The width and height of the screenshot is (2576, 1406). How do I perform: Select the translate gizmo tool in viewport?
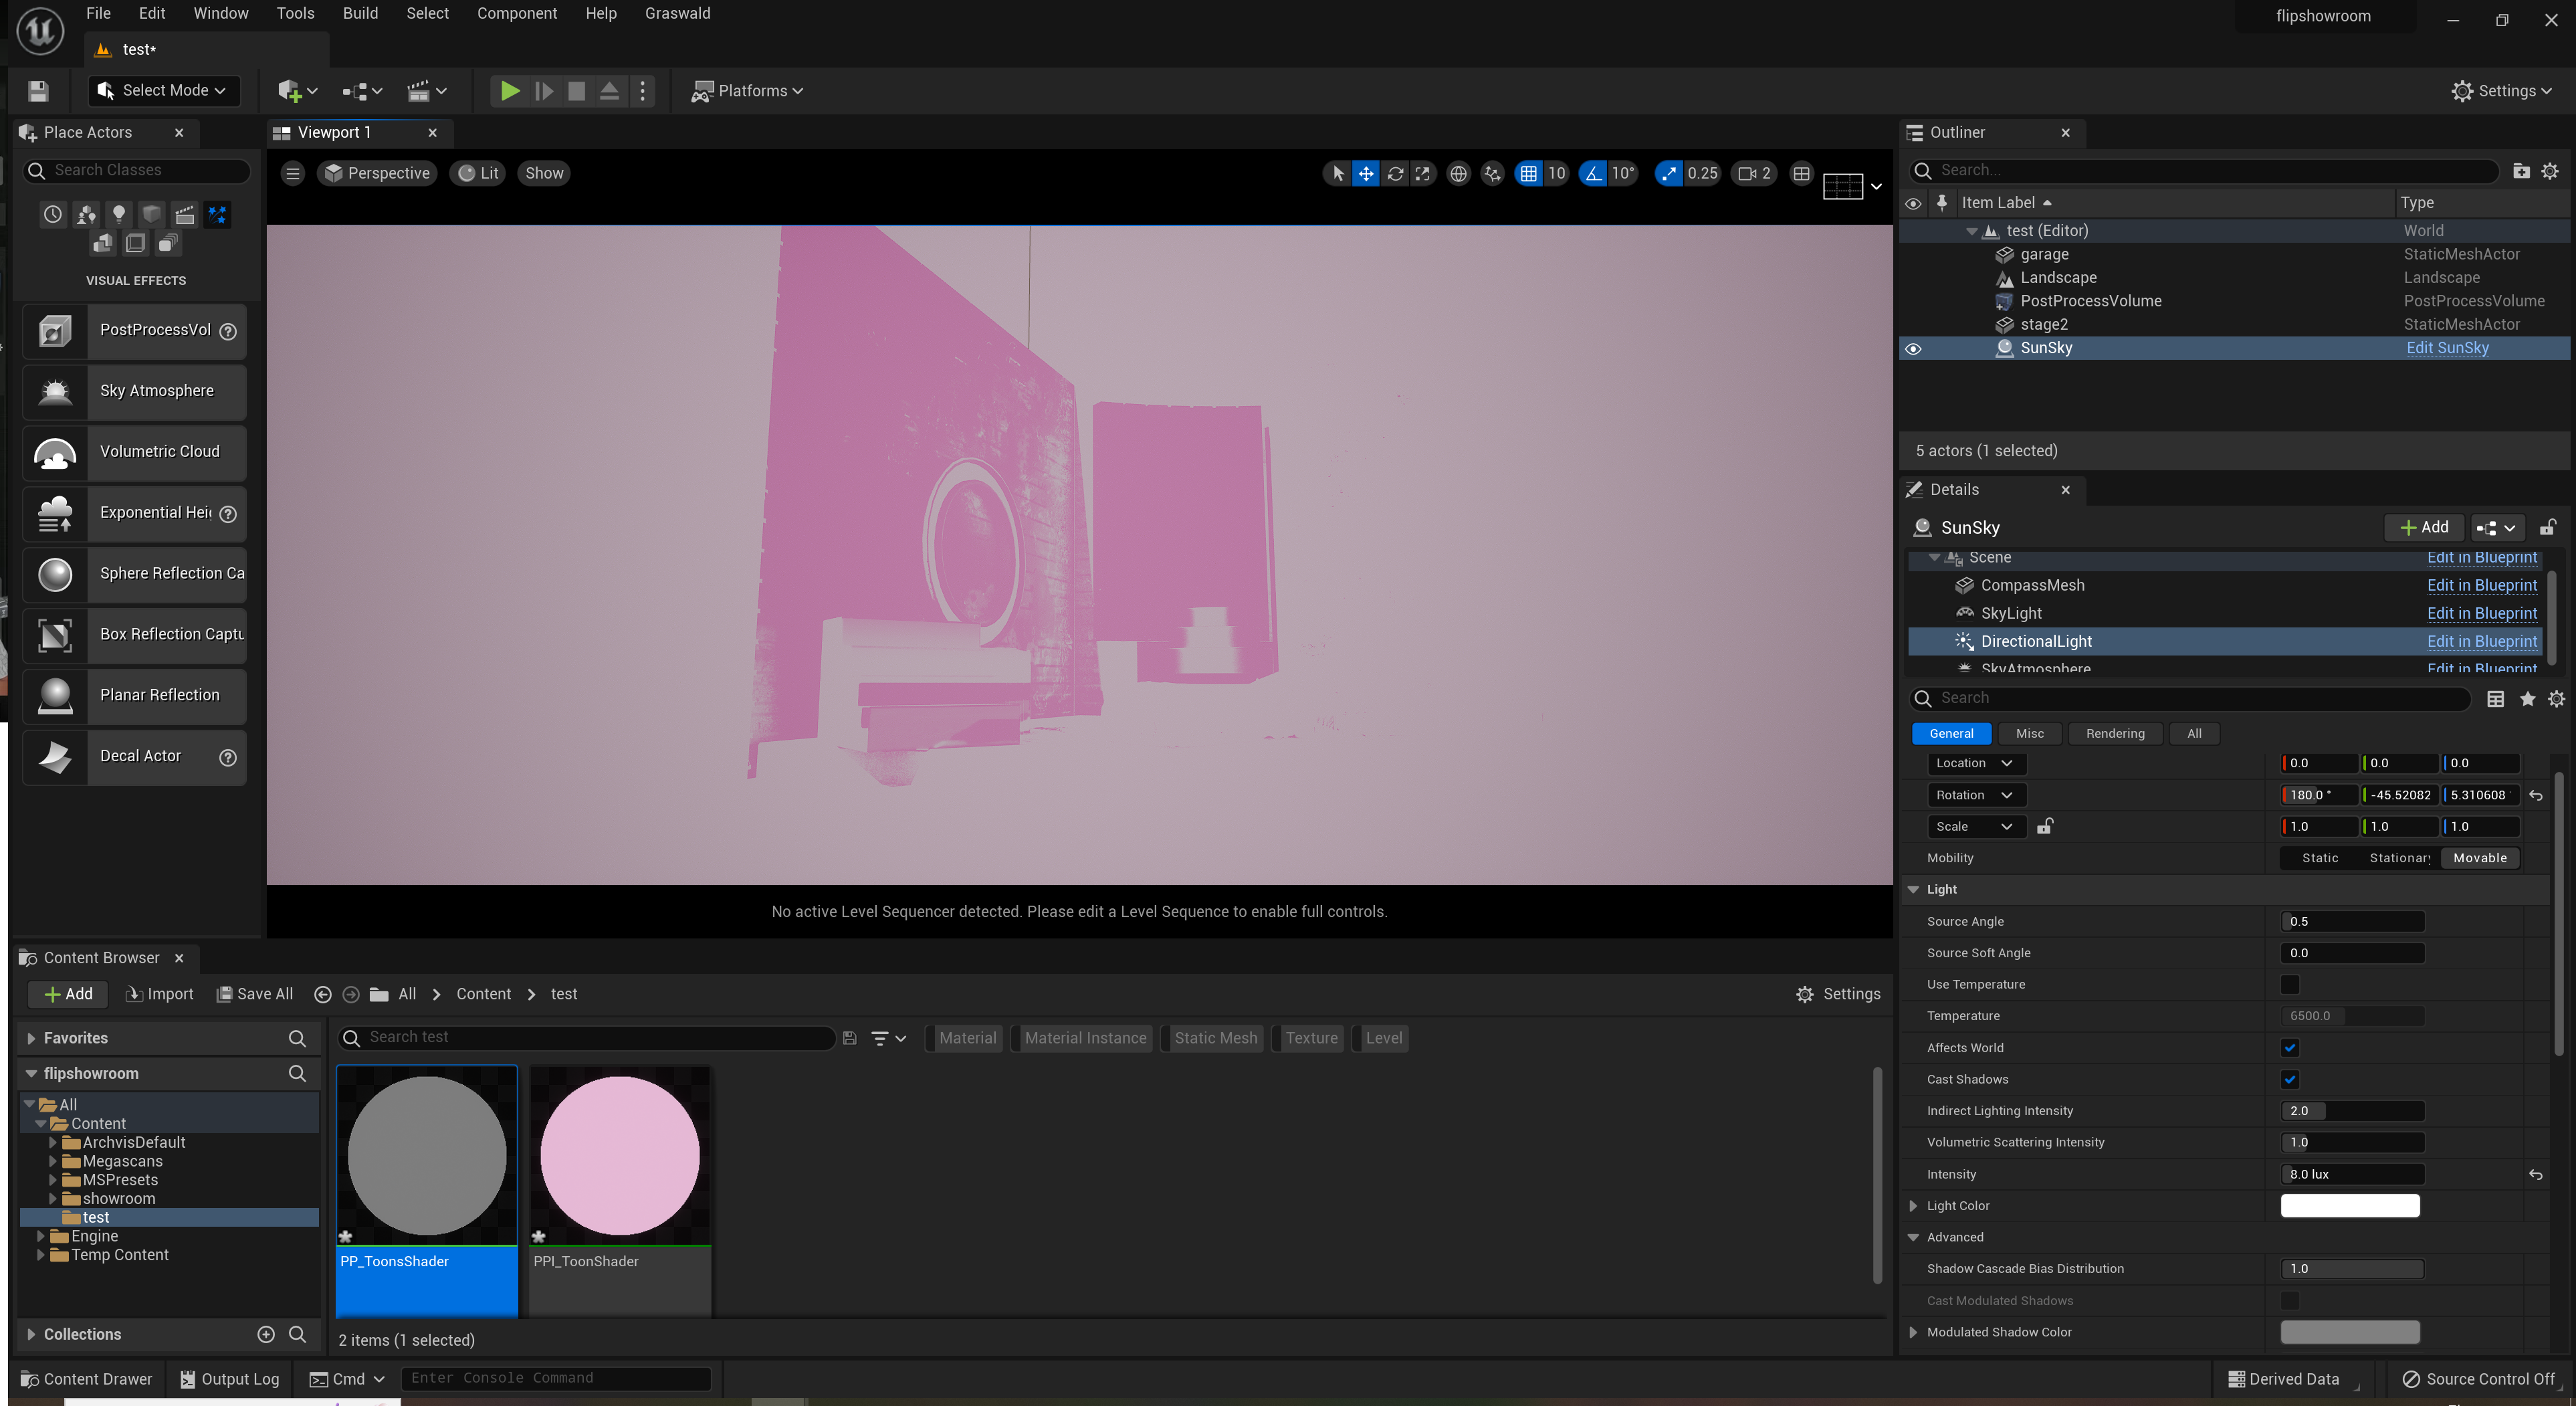(x=1365, y=173)
